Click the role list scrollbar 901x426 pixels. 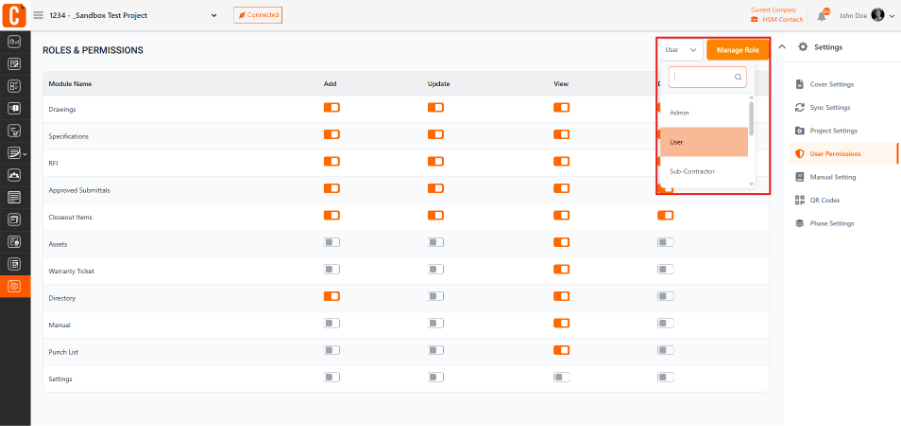(x=752, y=120)
